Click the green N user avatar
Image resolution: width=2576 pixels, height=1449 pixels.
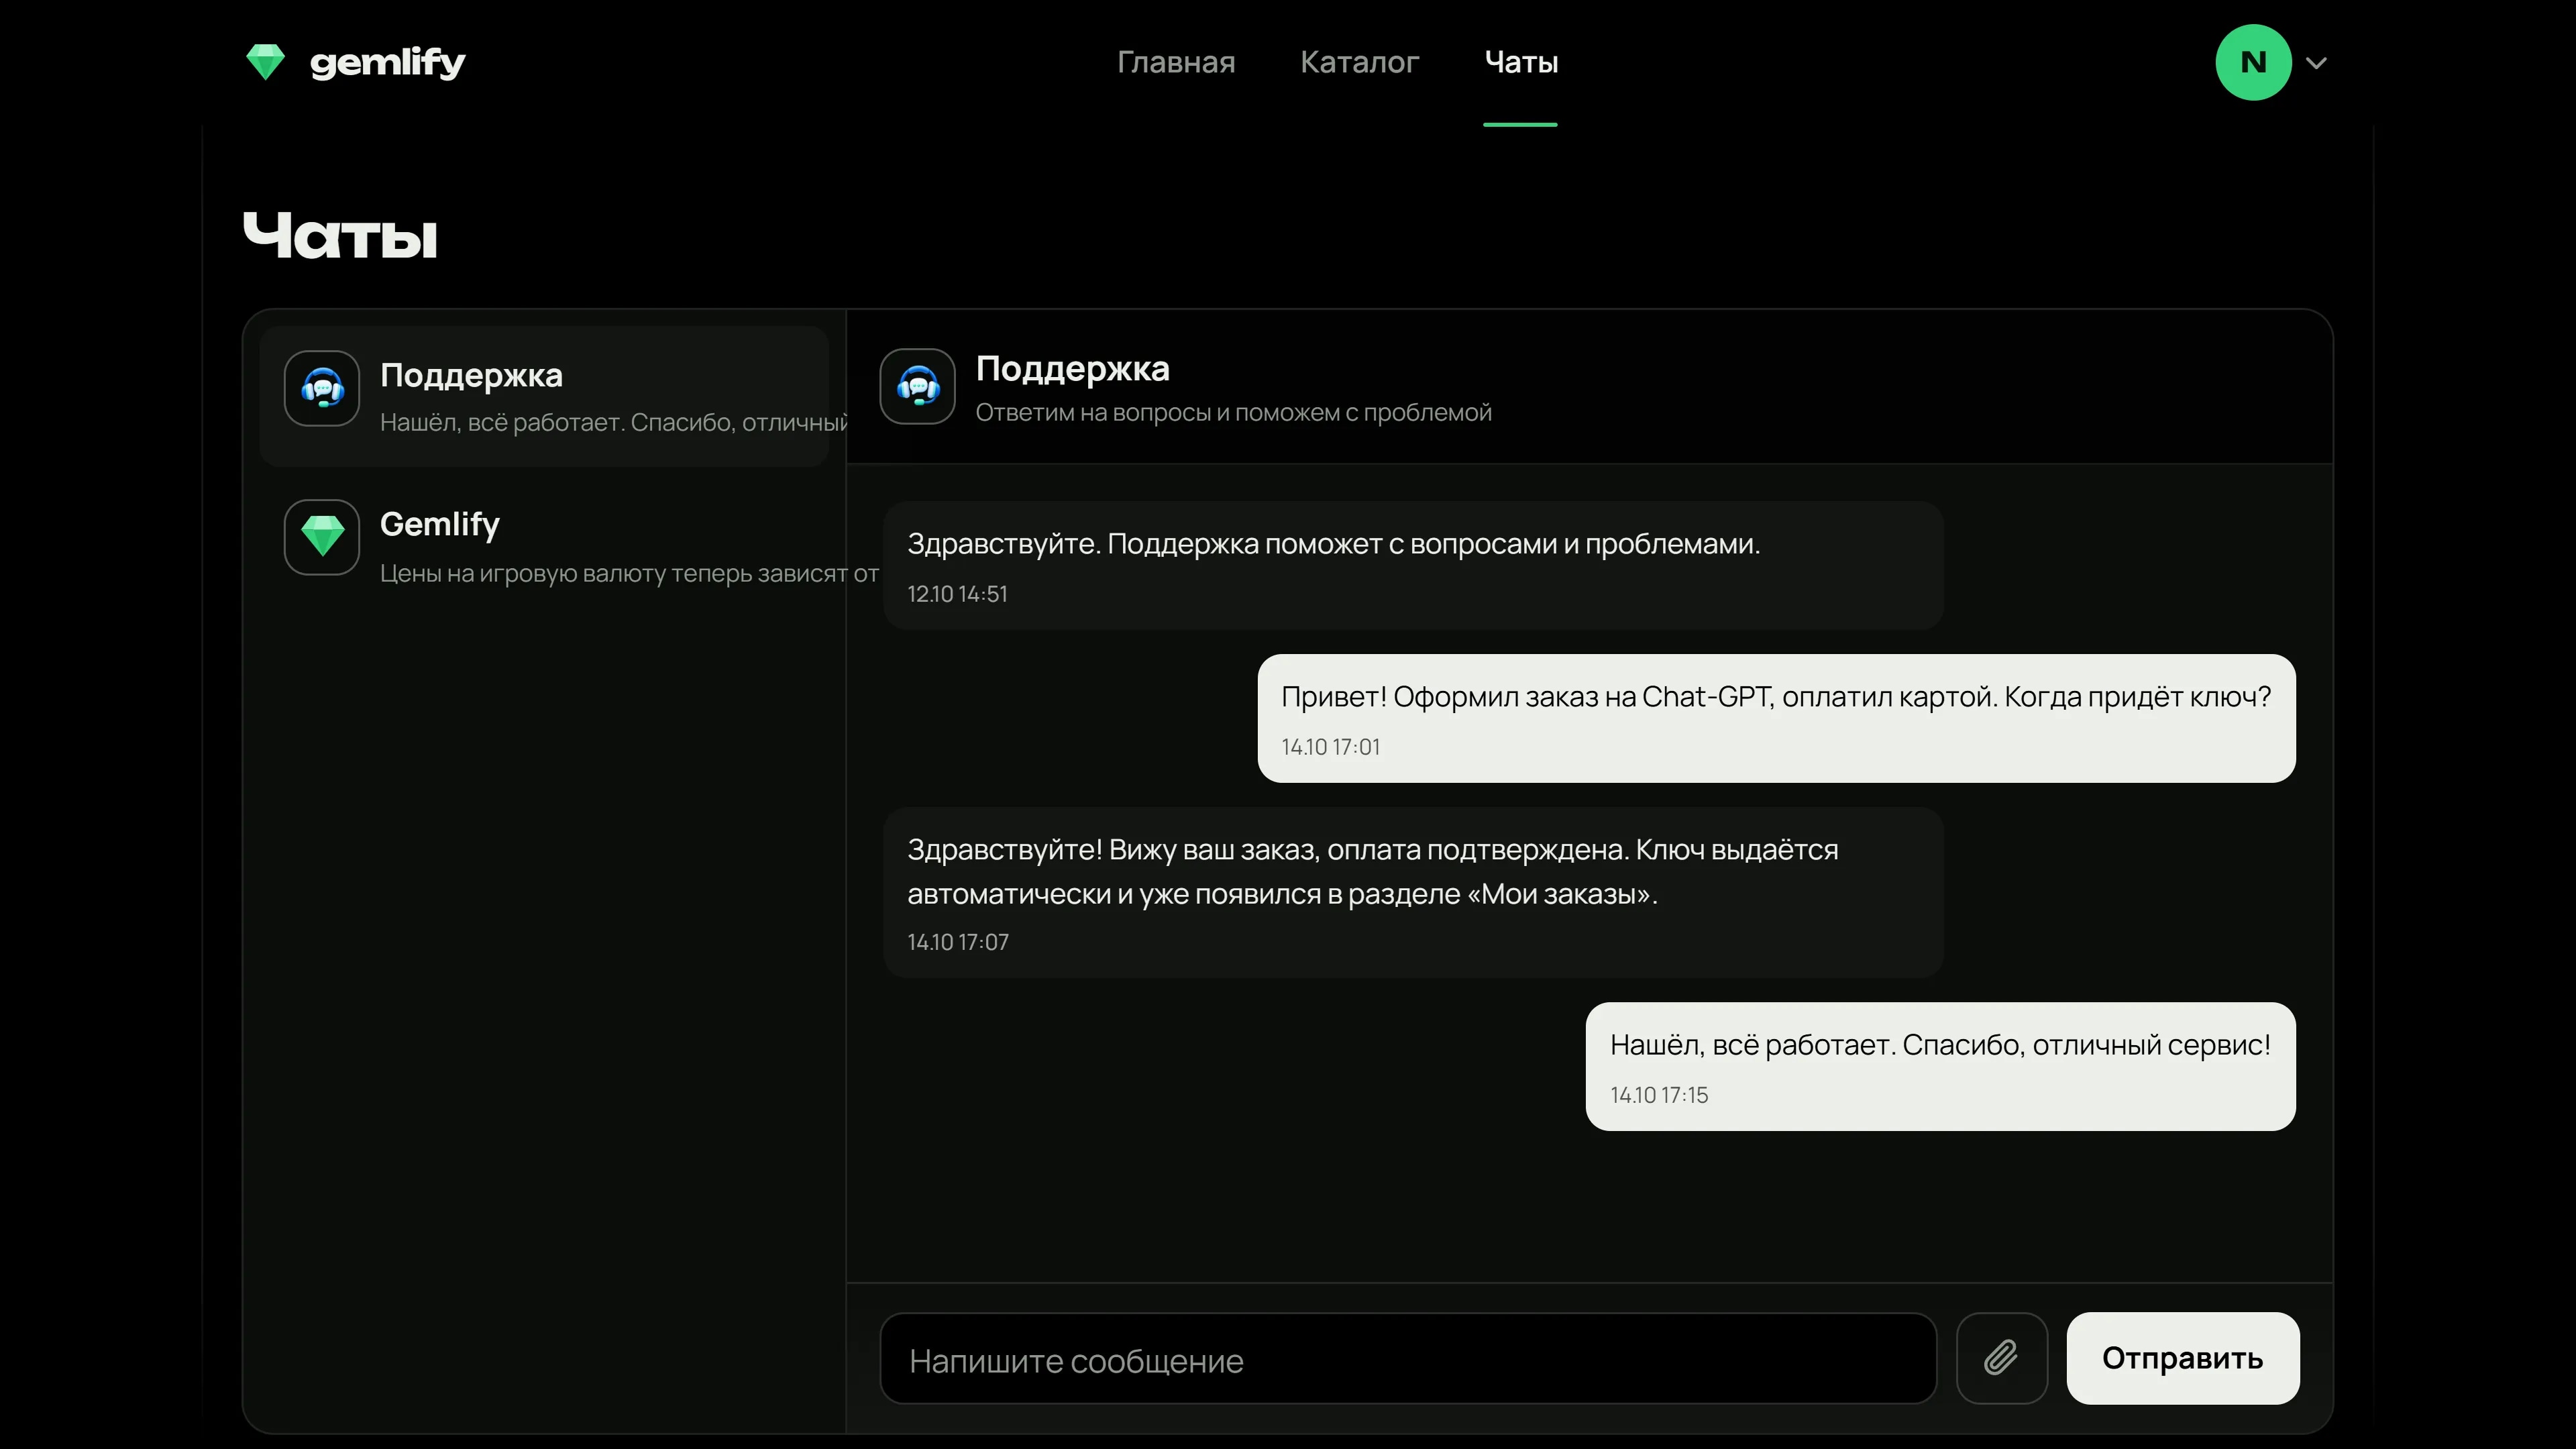2253,62
